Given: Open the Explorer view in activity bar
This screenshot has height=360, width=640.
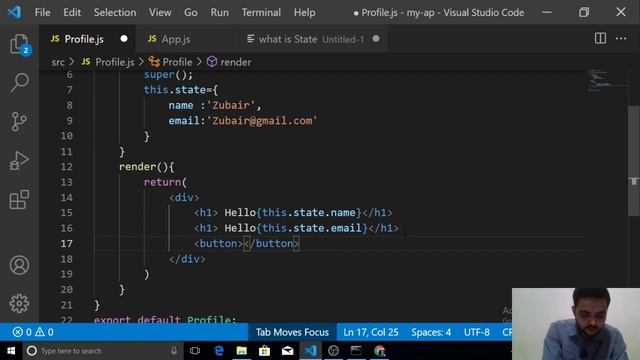Looking at the screenshot, I should pos(19,44).
